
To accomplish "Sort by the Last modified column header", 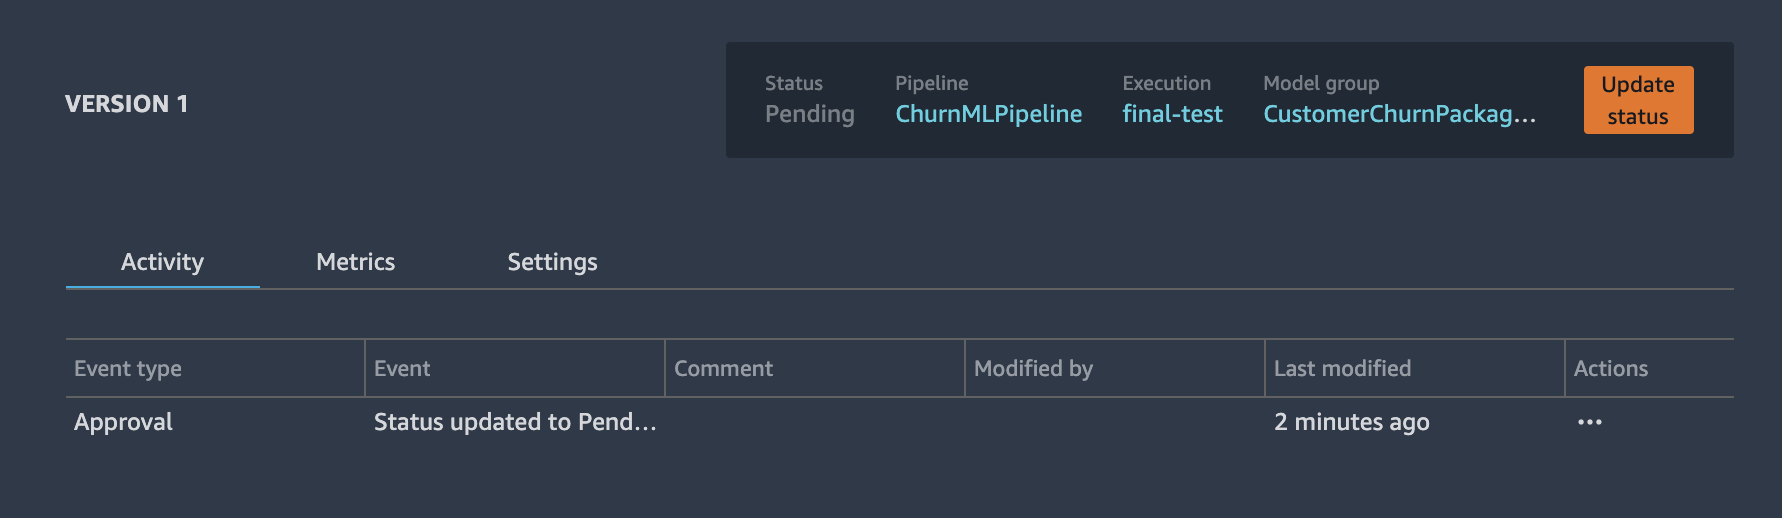I will pyautogui.click(x=1342, y=368).
